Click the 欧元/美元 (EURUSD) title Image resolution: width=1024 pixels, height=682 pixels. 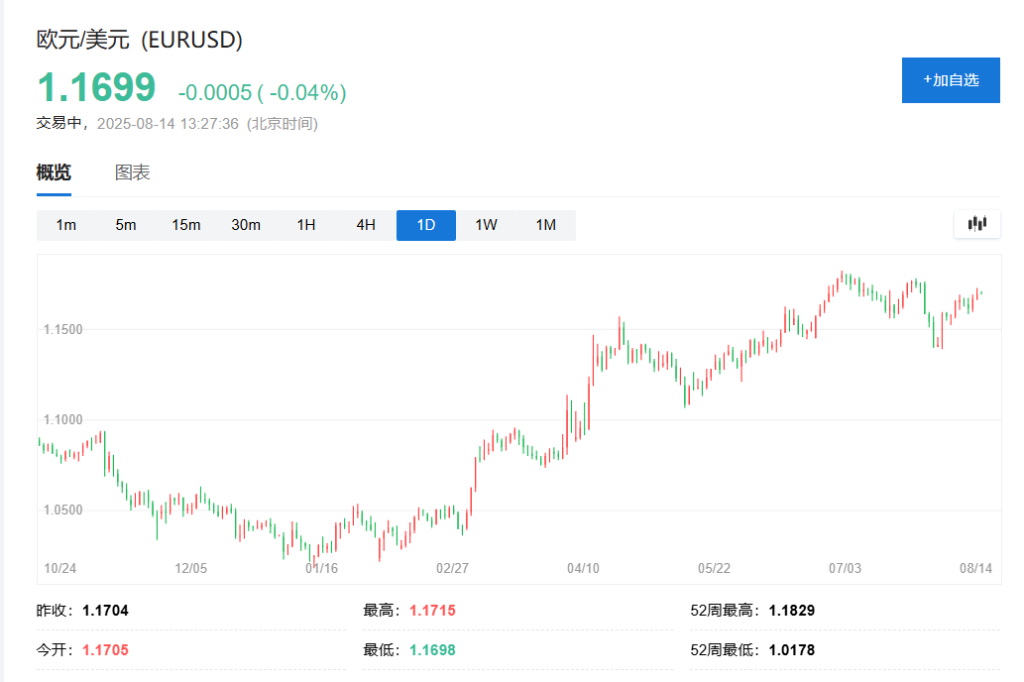click(140, 40)
